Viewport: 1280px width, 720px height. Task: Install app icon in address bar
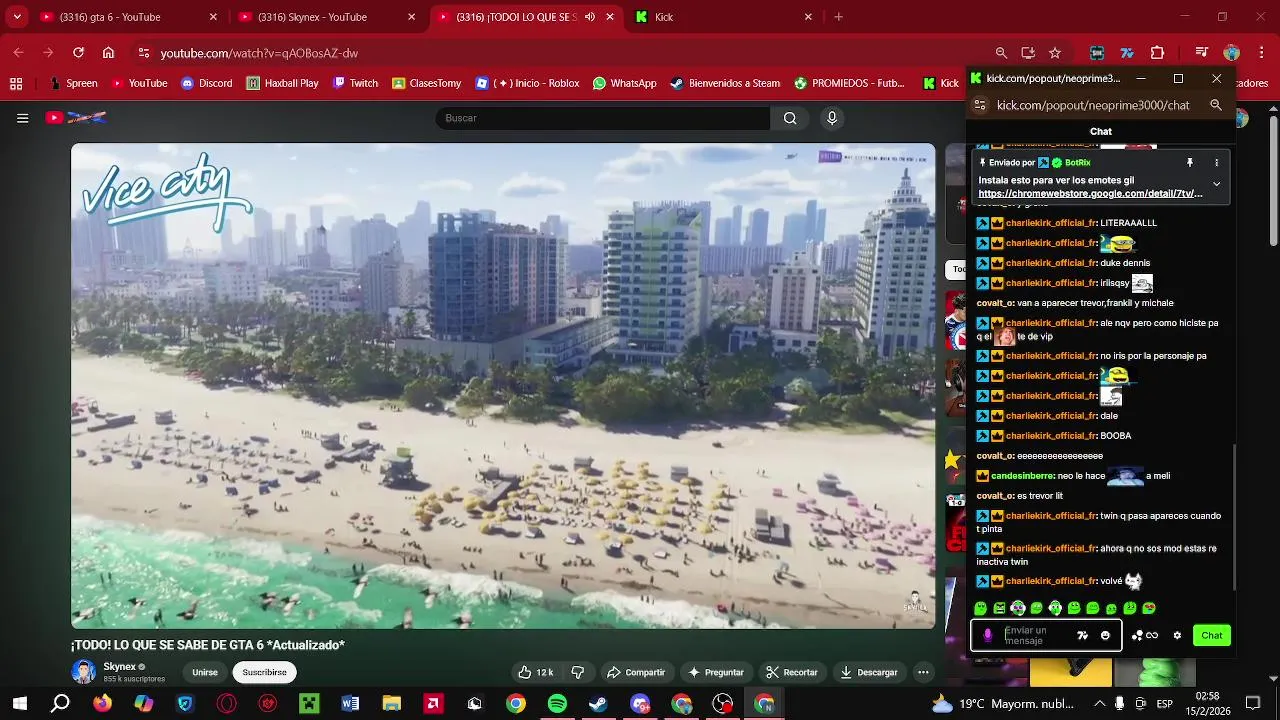(1028, 53)
